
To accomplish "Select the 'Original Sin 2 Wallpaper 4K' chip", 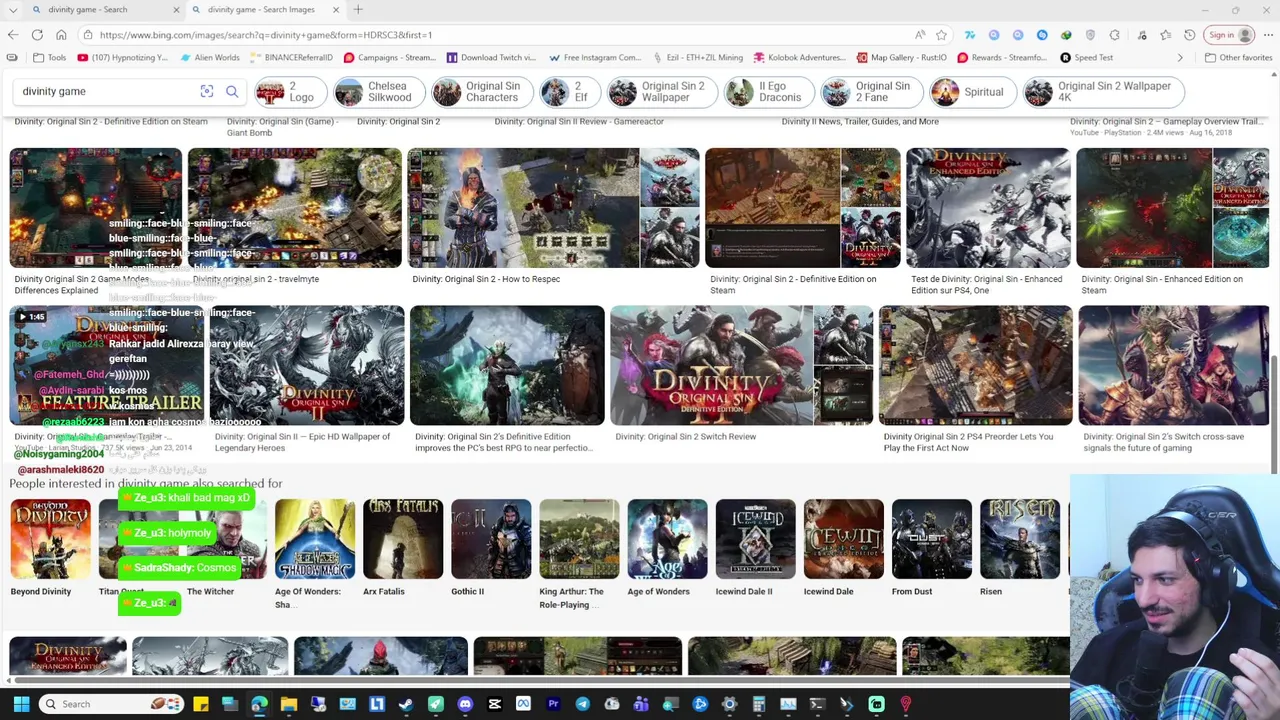I will click(1104, 92).
